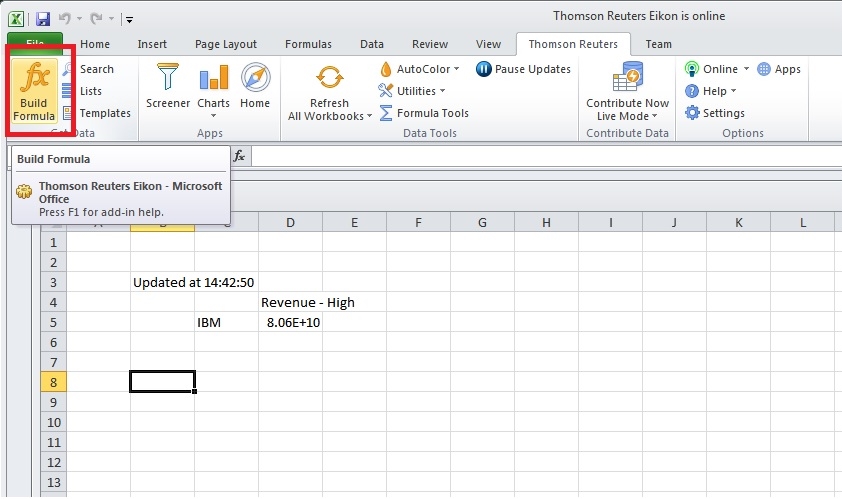Switch to the Home ribbon tab
842x499 pixels.
pyautogui.click(x=95, y=44)
